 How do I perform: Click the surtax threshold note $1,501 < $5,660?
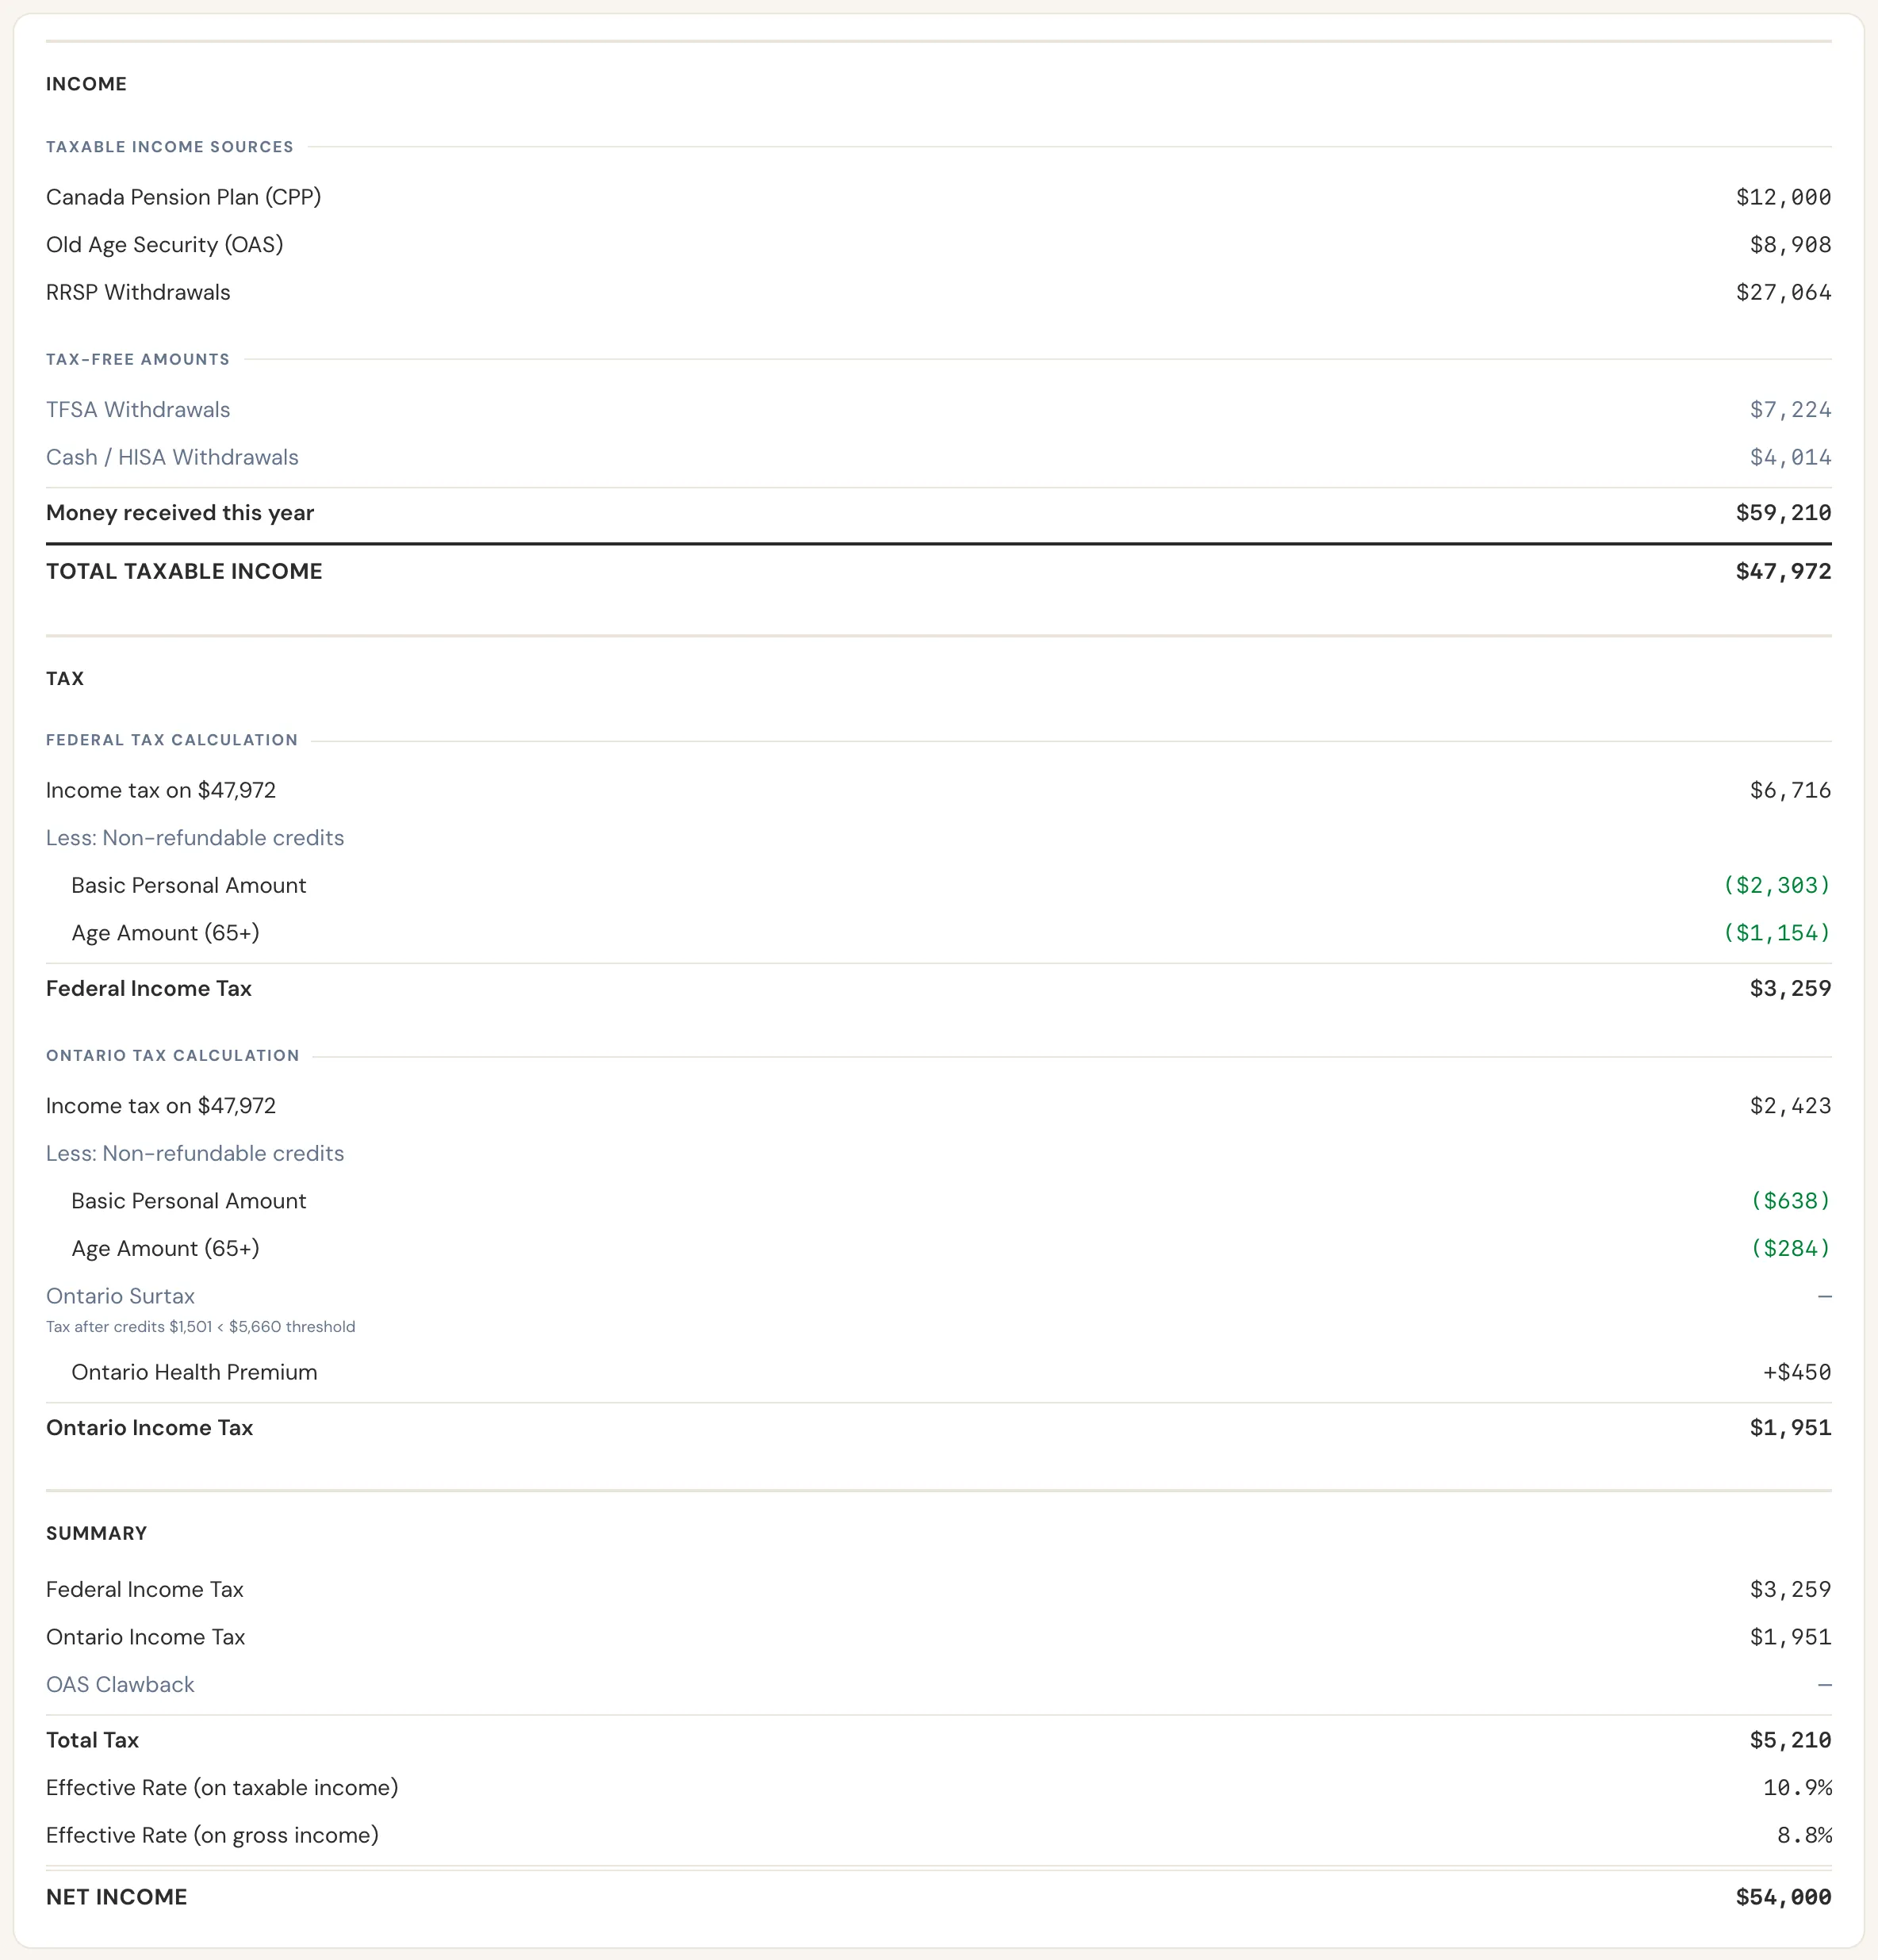click(x=201, y=1327)
